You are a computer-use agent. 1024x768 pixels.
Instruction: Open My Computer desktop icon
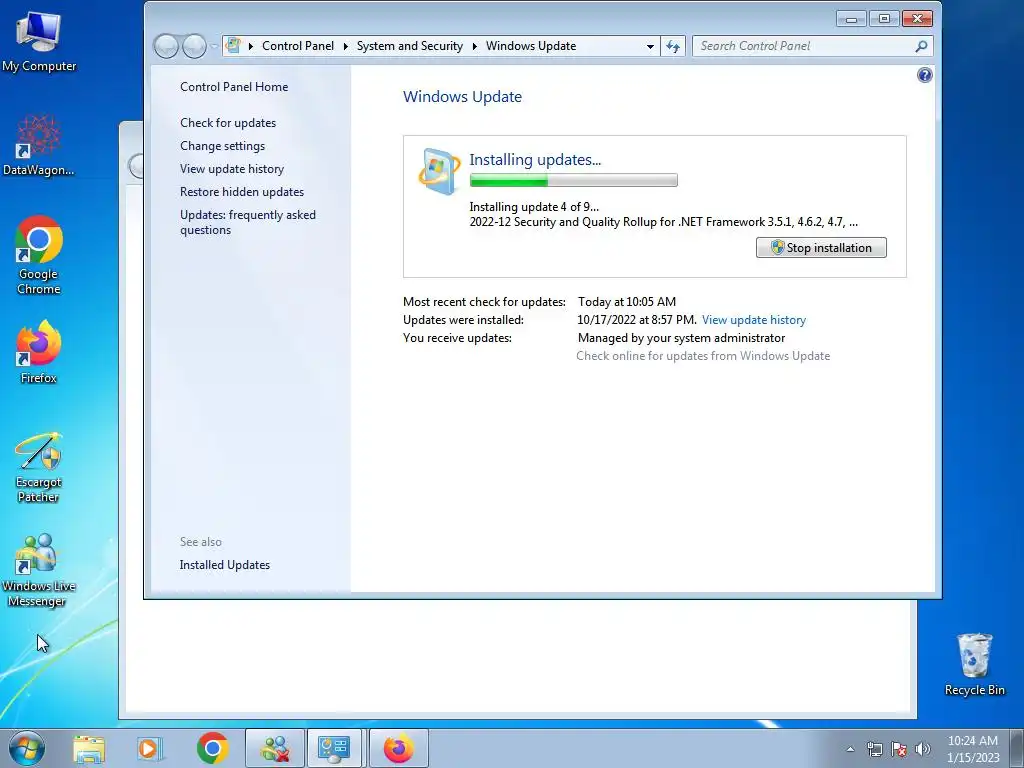(x=39, y=42)
